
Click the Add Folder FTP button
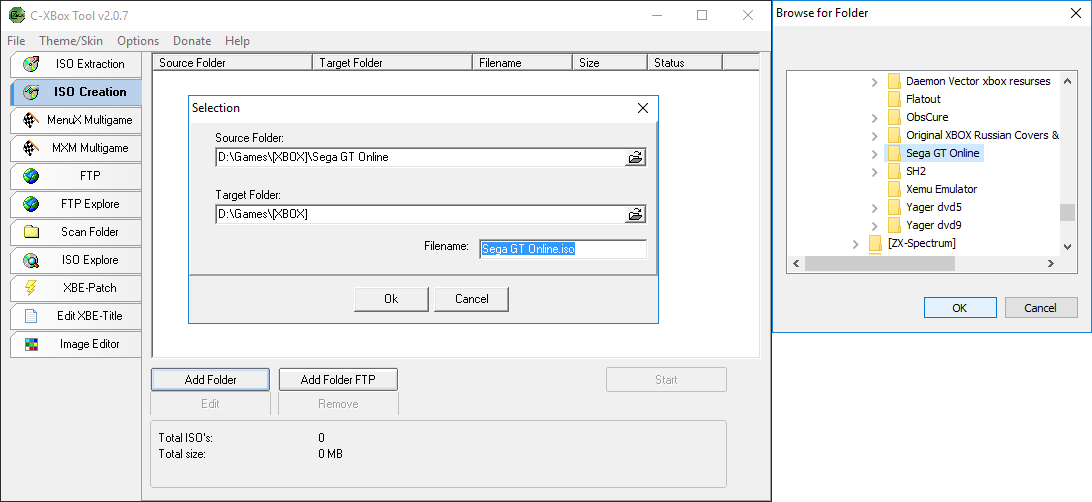338,379
